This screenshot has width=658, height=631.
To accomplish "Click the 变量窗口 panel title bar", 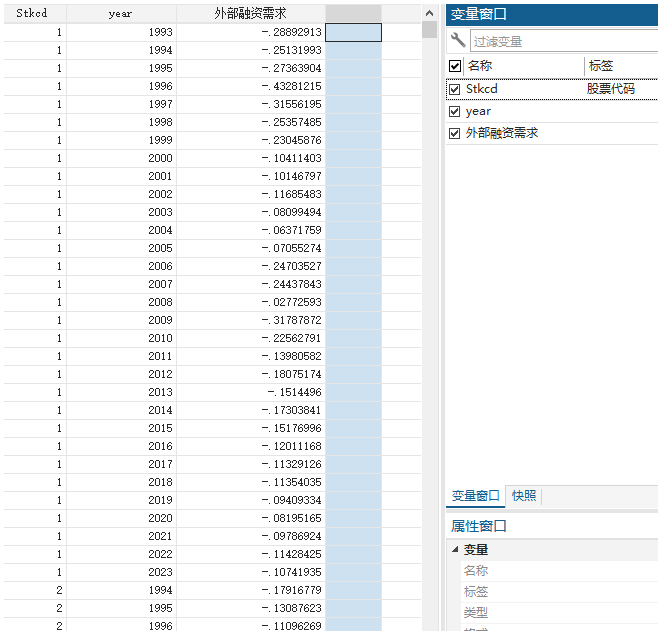I will 552,14.
